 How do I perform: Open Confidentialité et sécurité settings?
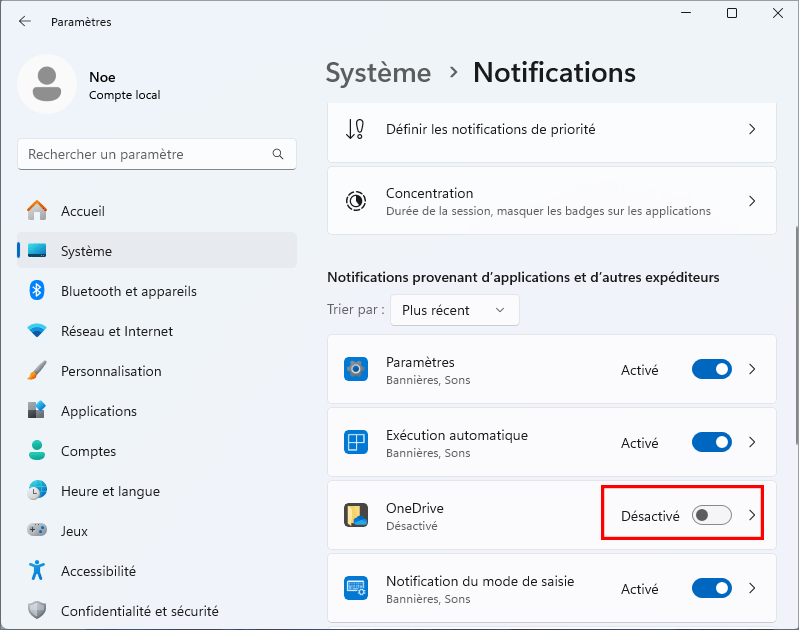pyautogui.click(x=157, y=610)
